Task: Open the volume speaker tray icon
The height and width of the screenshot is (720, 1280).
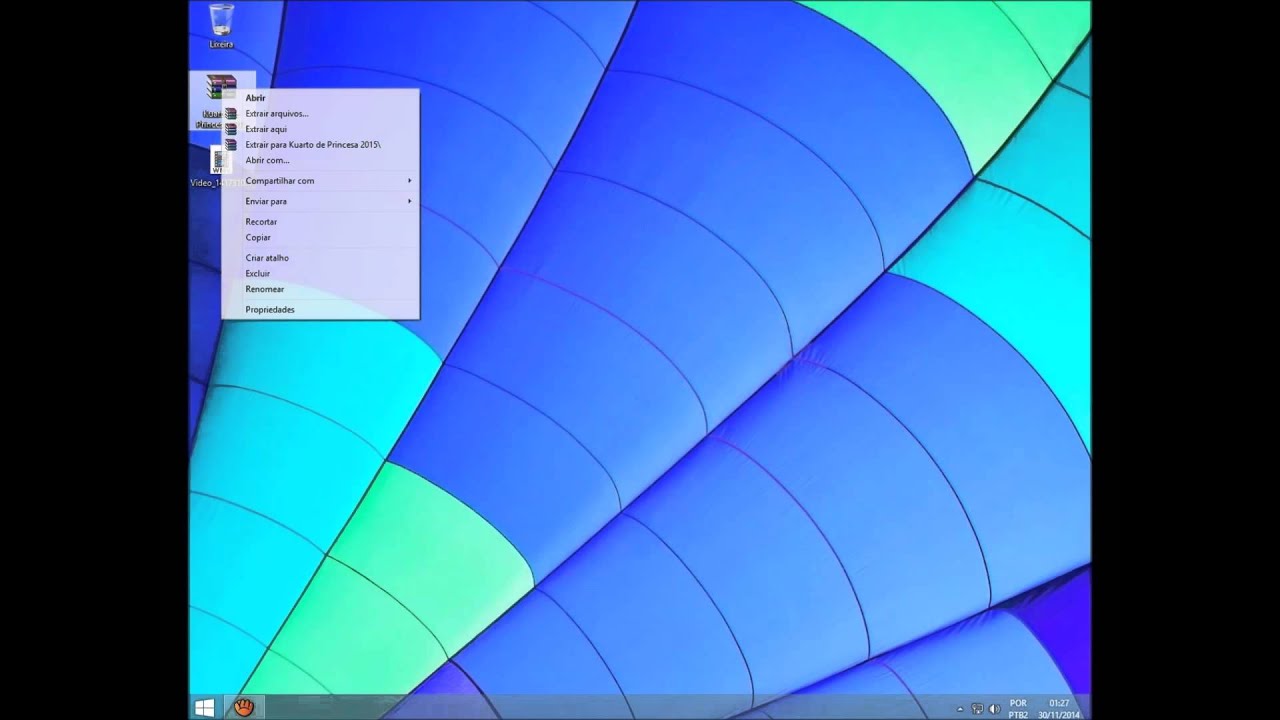Action: tap(994, 709)
